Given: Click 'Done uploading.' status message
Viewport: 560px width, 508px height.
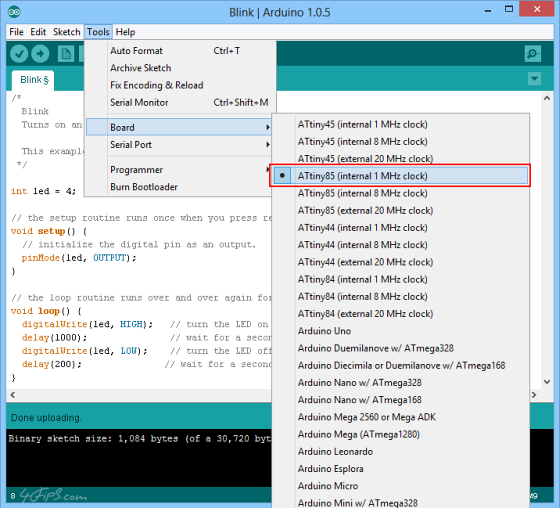Looking at the screenshot, I should (x=46, y=418).
